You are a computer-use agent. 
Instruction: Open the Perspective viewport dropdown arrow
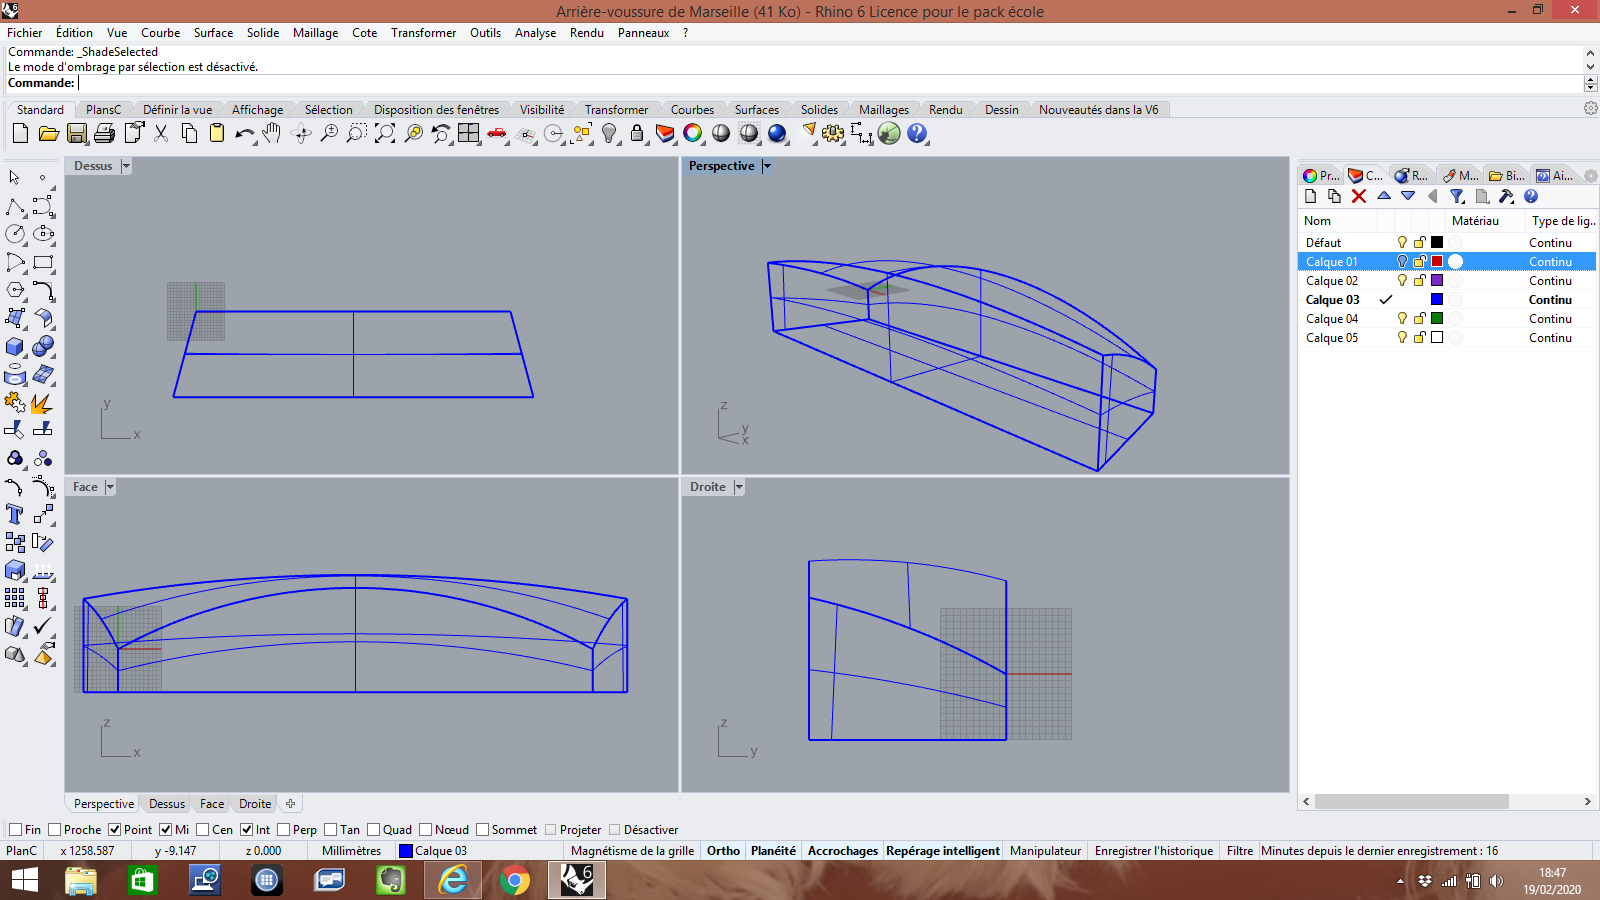coord(767,167)
